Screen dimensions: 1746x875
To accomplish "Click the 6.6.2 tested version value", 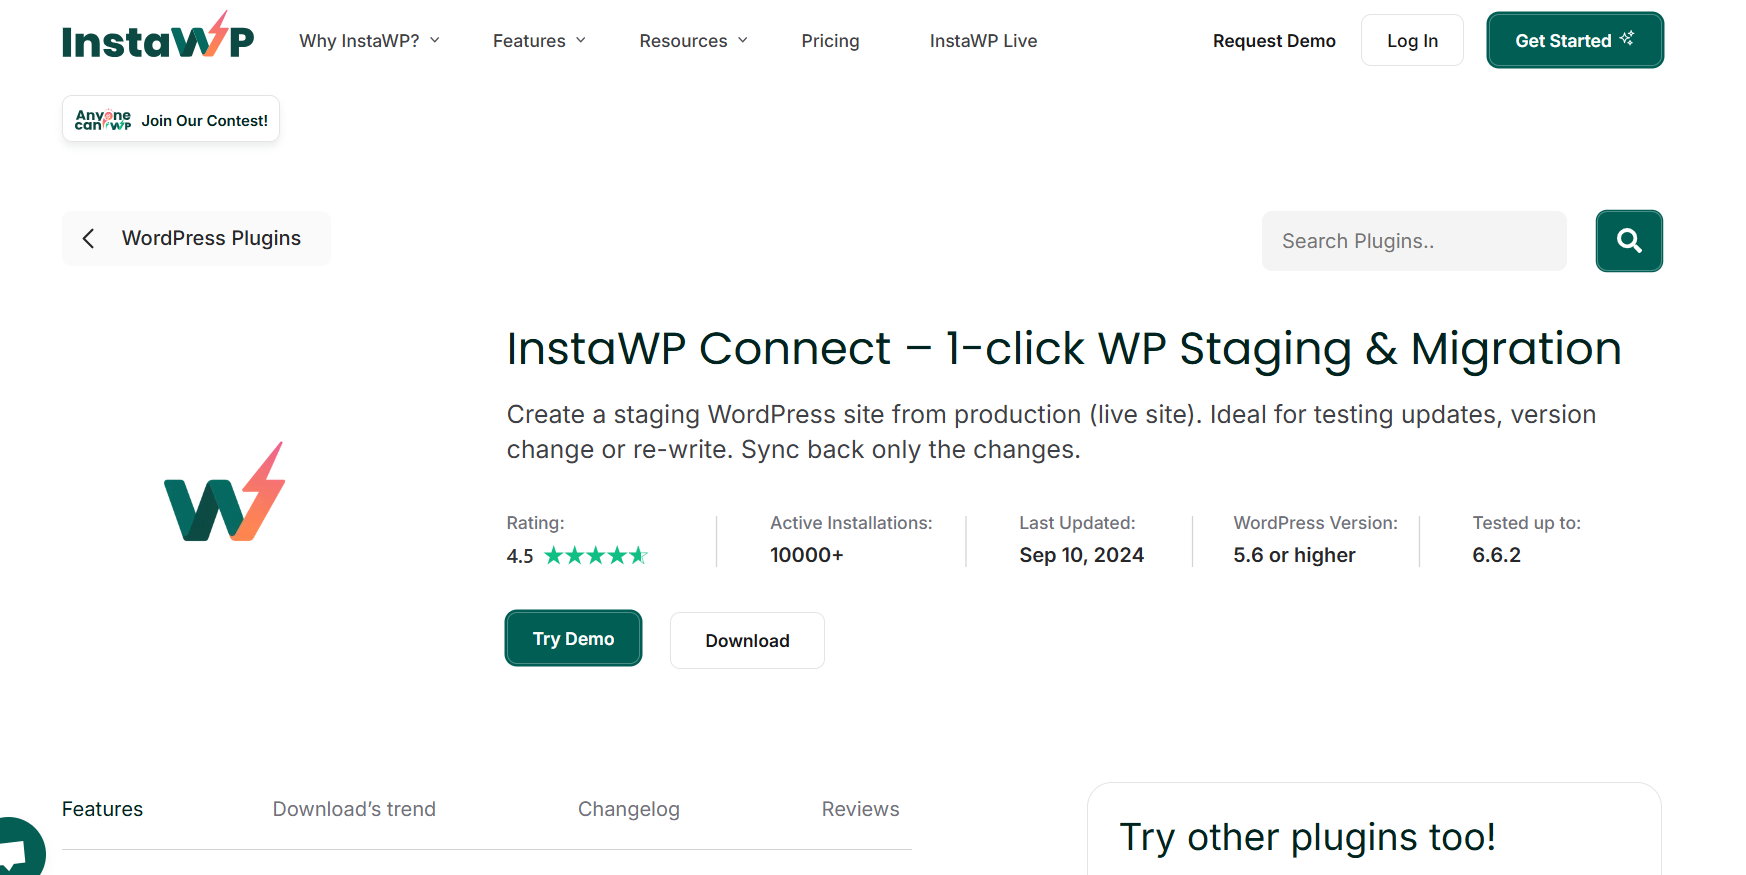I will point(1496,555).
